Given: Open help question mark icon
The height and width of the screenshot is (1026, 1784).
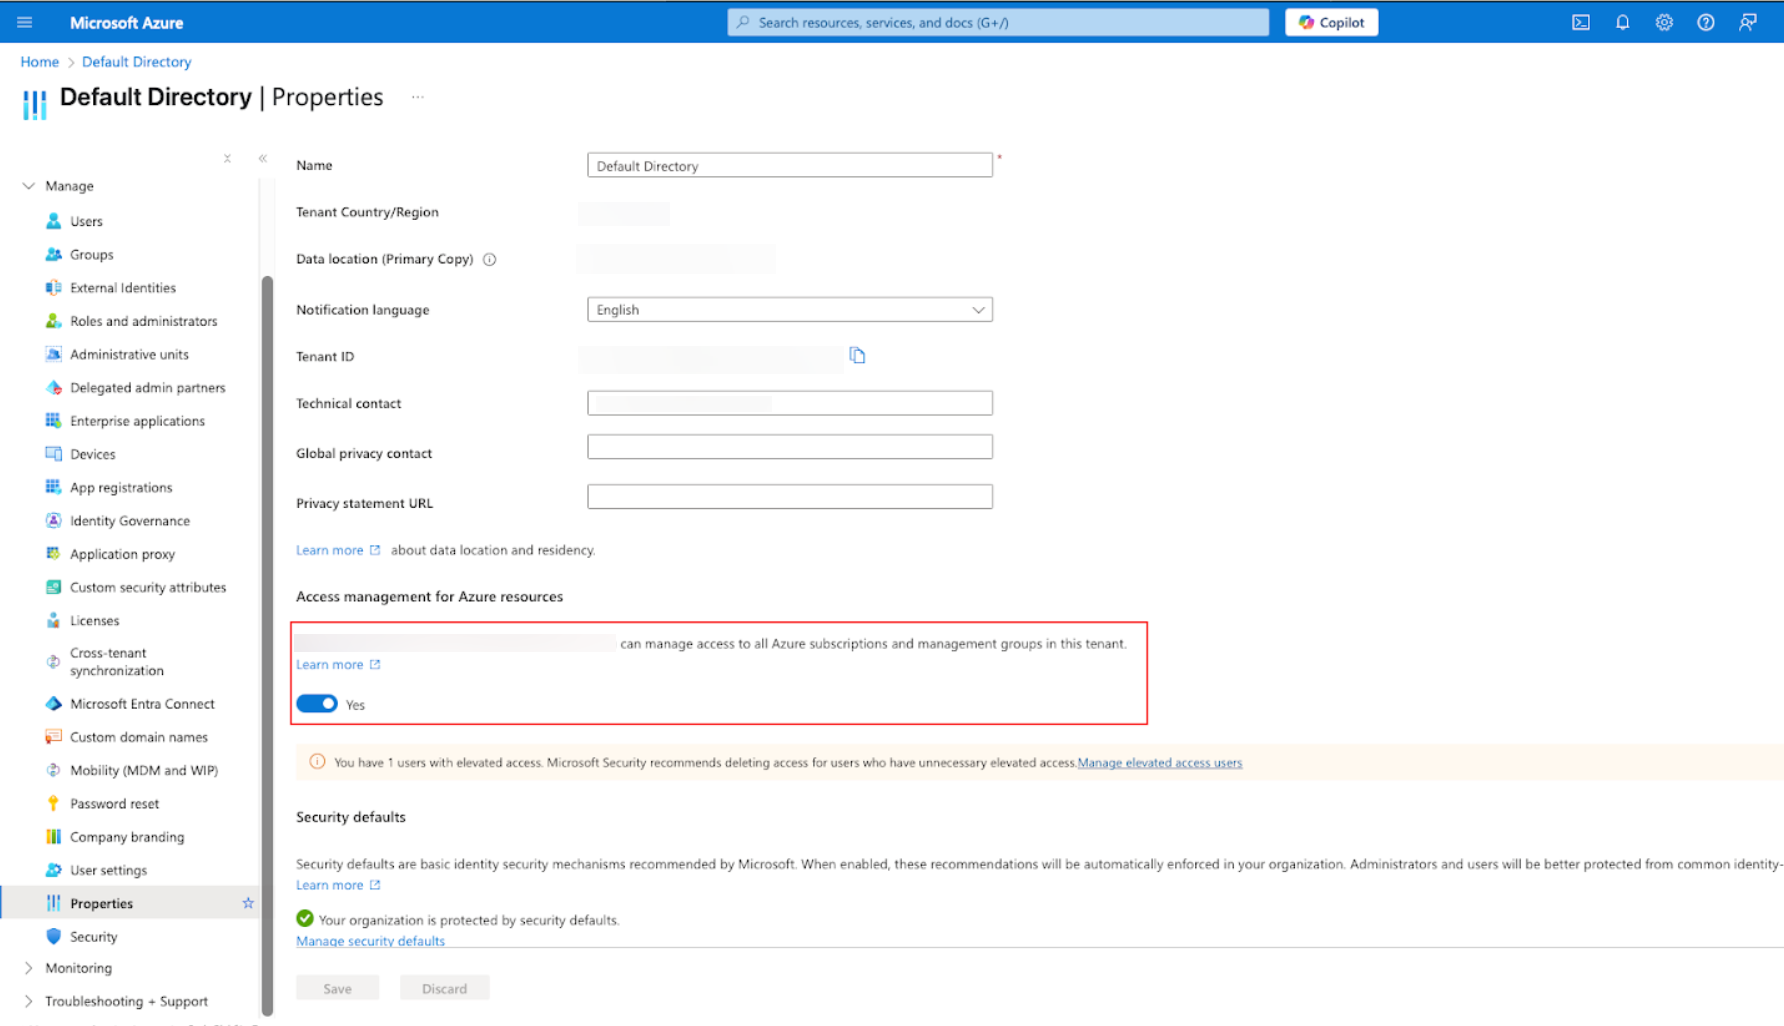Looking at the screenshot, I should (x=1706, y=22).
